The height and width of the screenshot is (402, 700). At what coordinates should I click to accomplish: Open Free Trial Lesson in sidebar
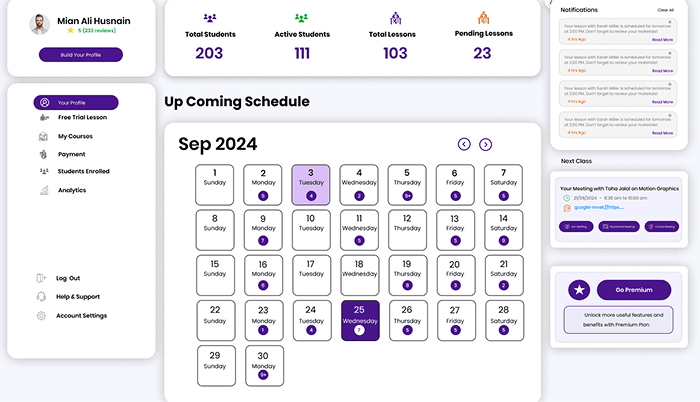tap(74, 117)
